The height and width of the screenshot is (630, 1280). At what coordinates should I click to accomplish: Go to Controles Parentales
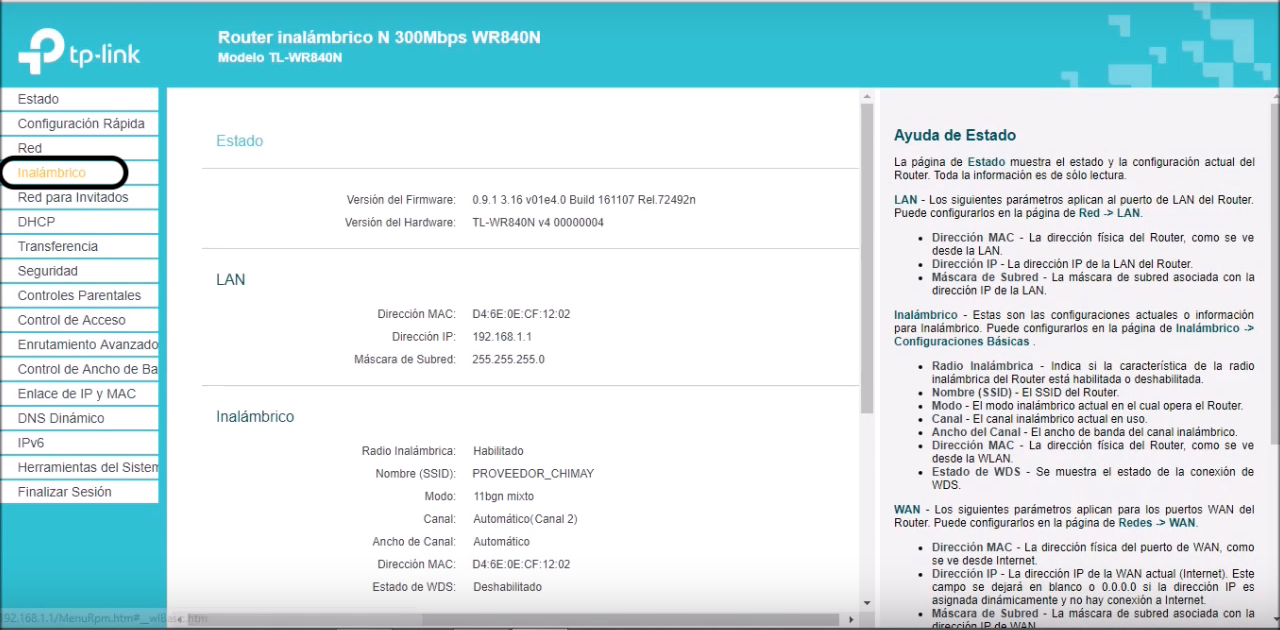(79, 295)
